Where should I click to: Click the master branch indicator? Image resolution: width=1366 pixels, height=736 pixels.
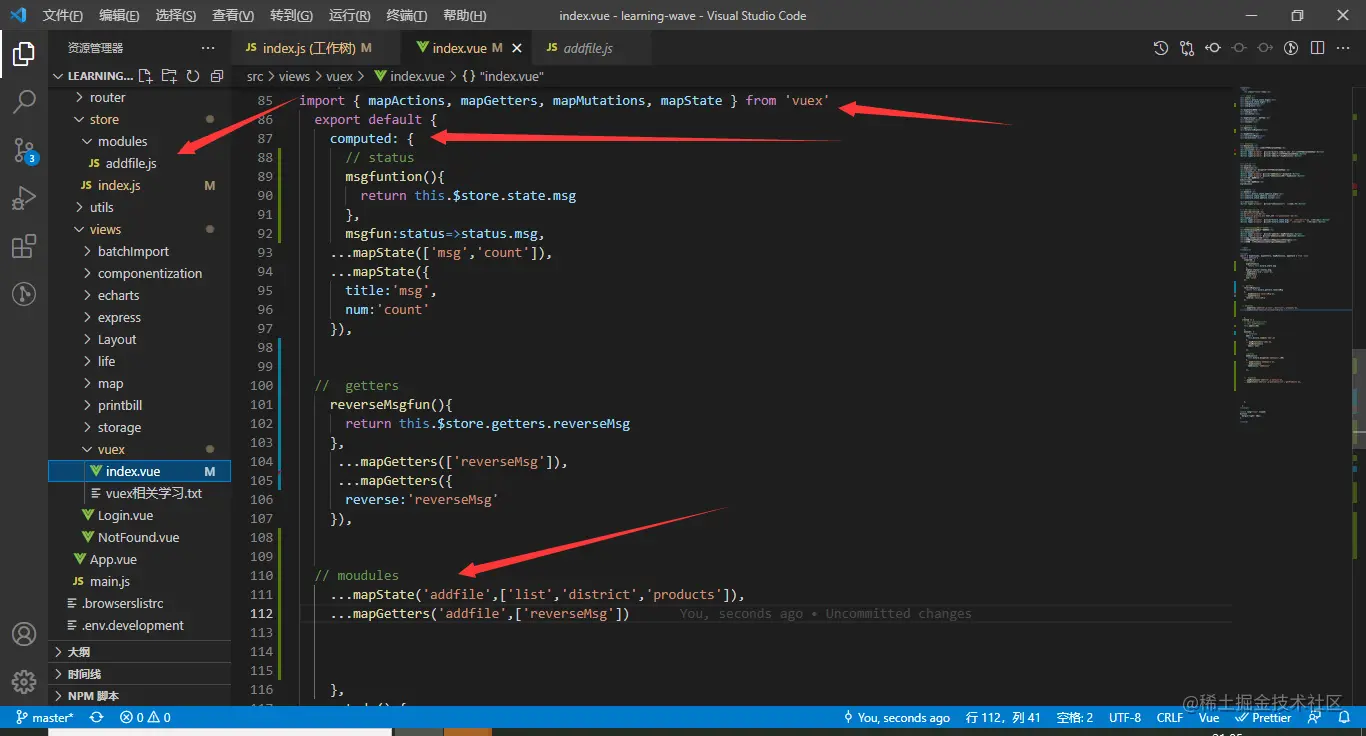tap(45, 717)
